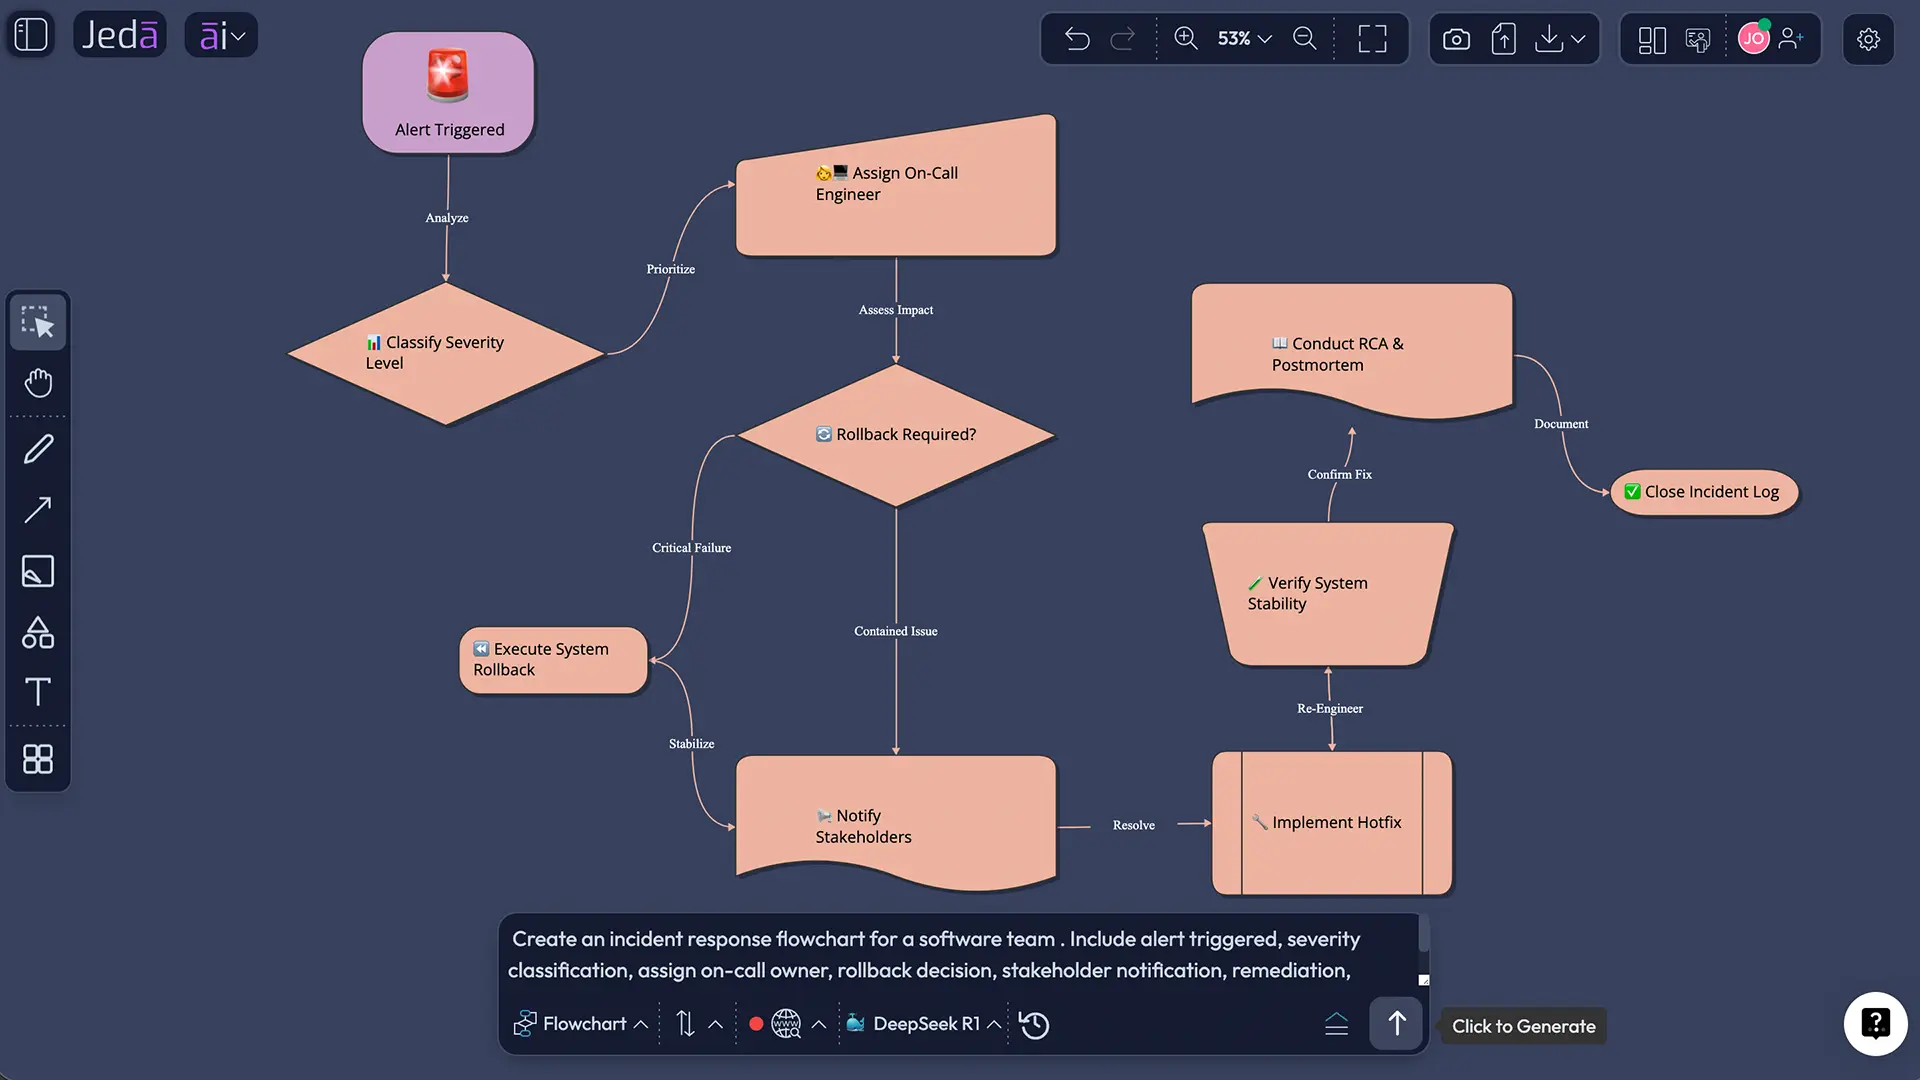Select the Rollback Required? decision node
Image resolution: width=1920 pixels, height=1080 pixels.
click(x=896, y=435)
